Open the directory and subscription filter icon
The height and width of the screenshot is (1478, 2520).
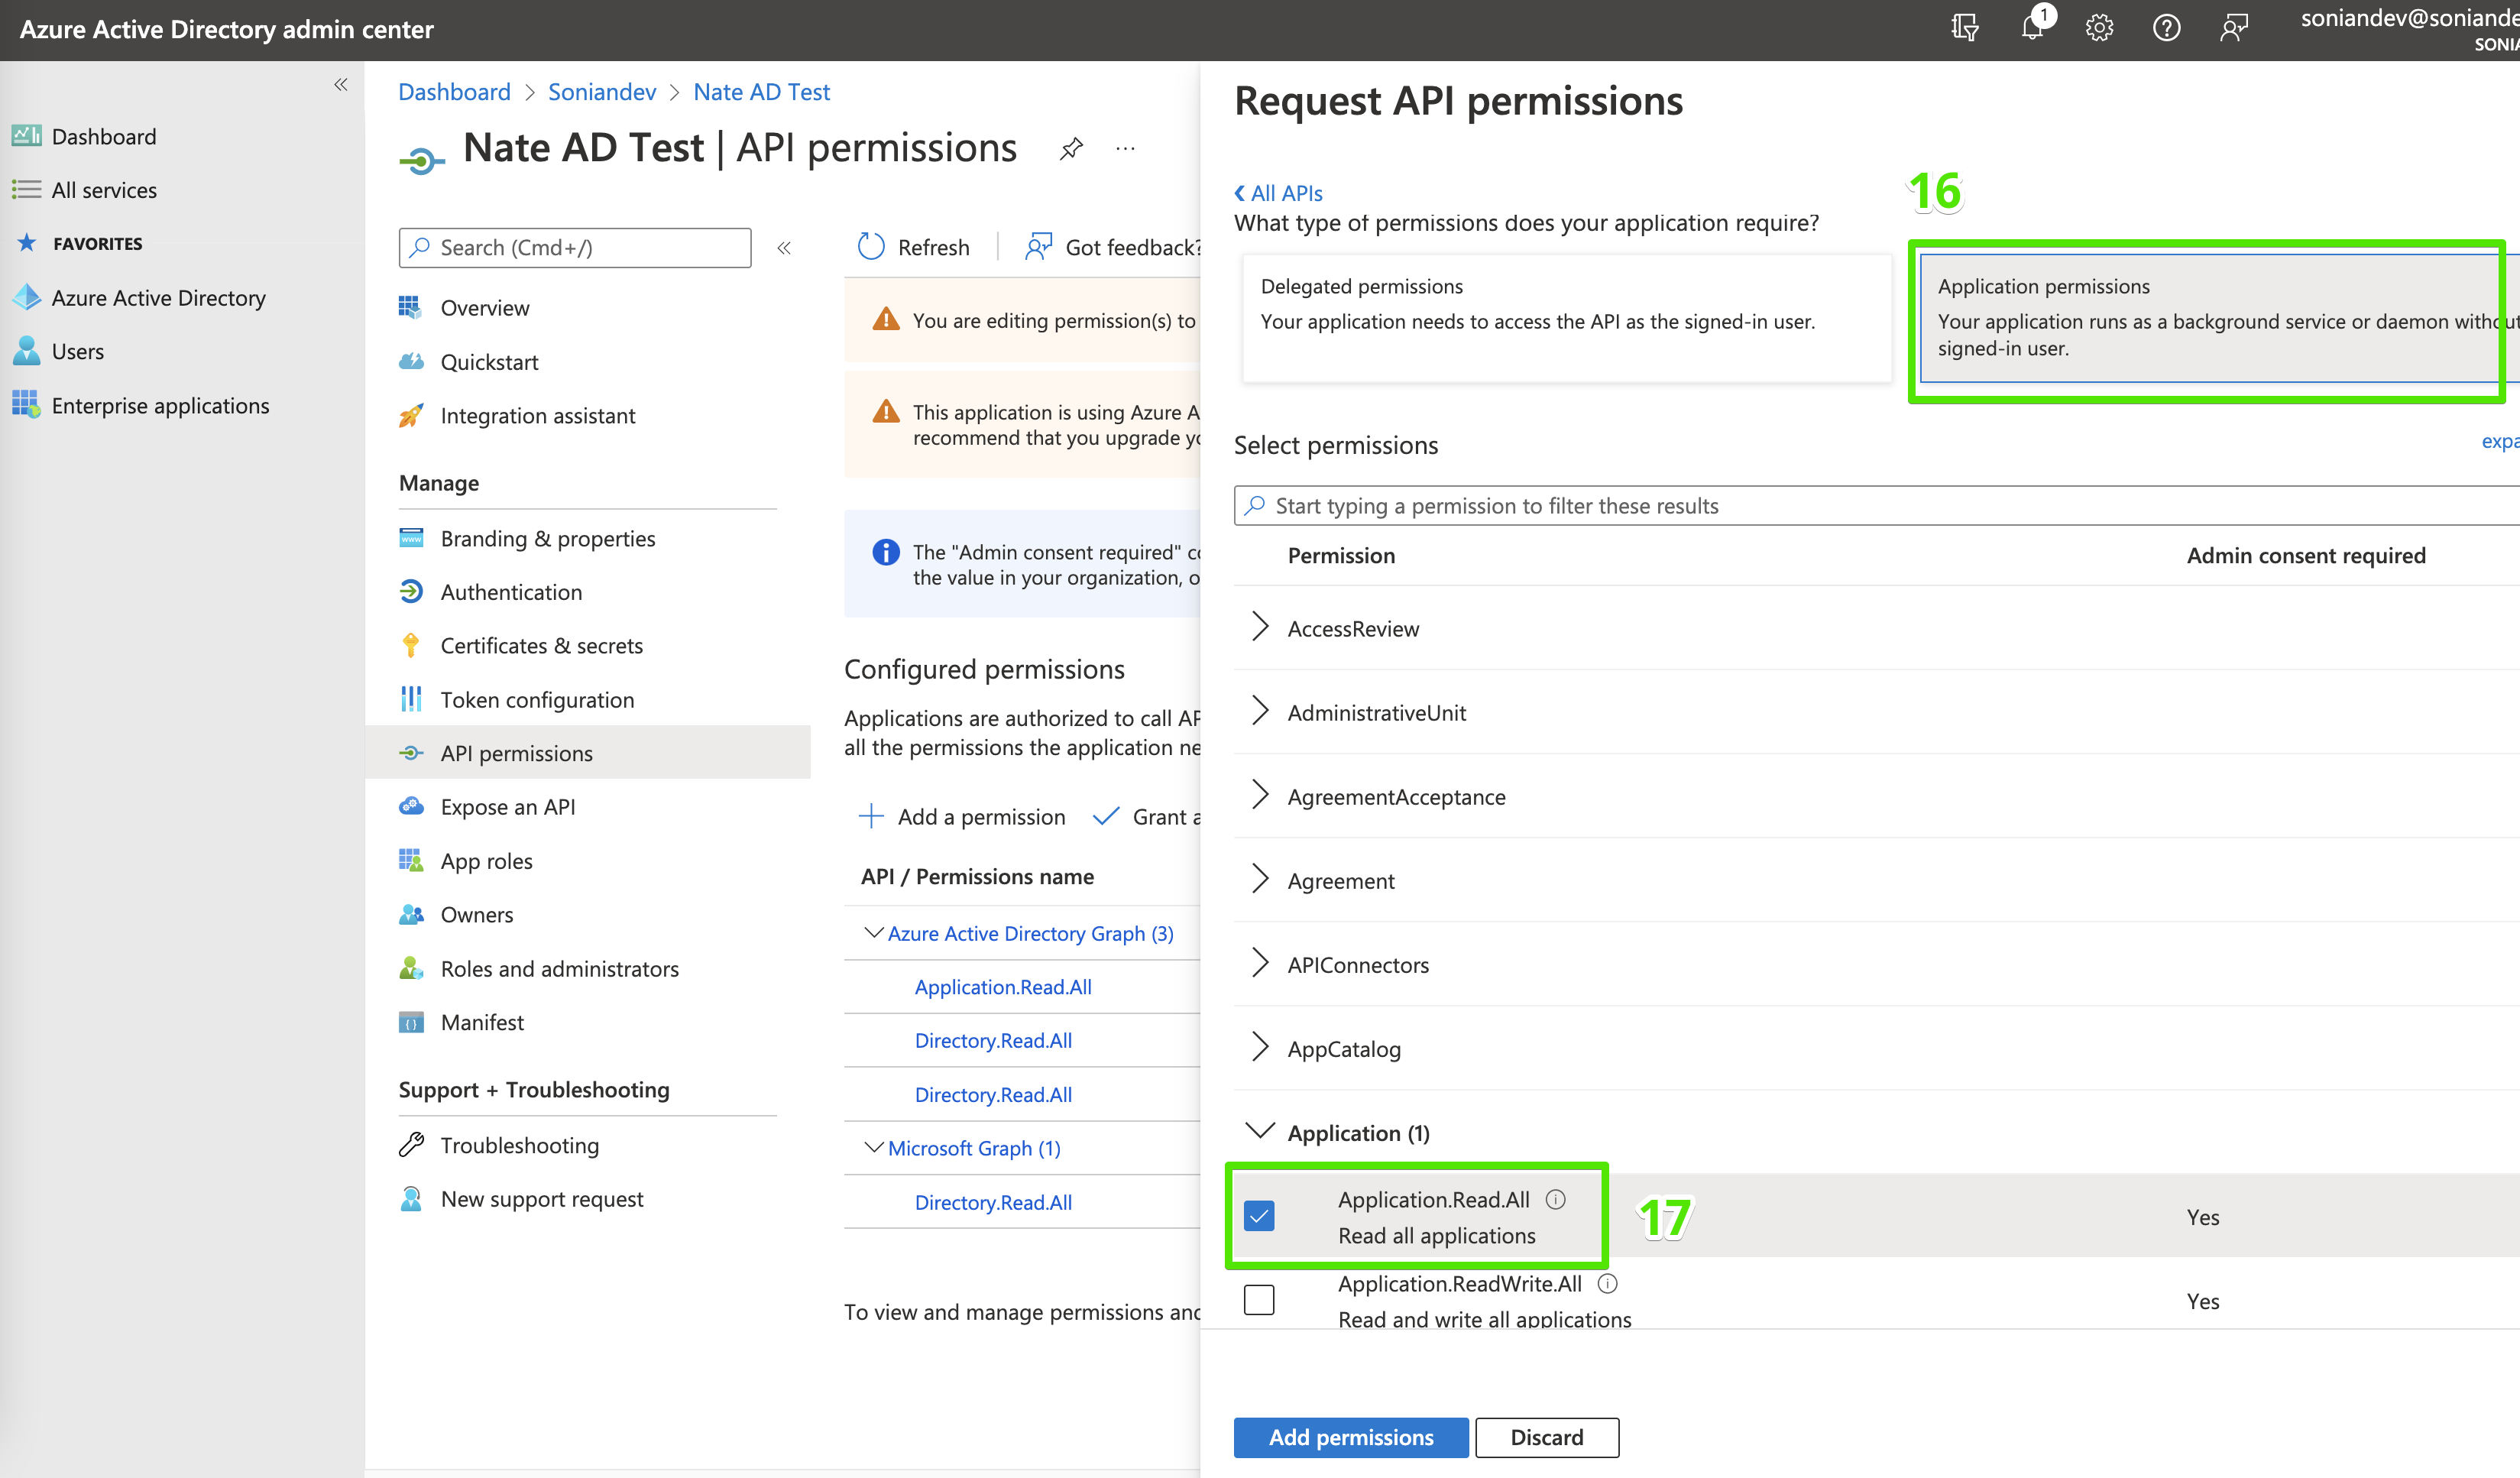1964,28
